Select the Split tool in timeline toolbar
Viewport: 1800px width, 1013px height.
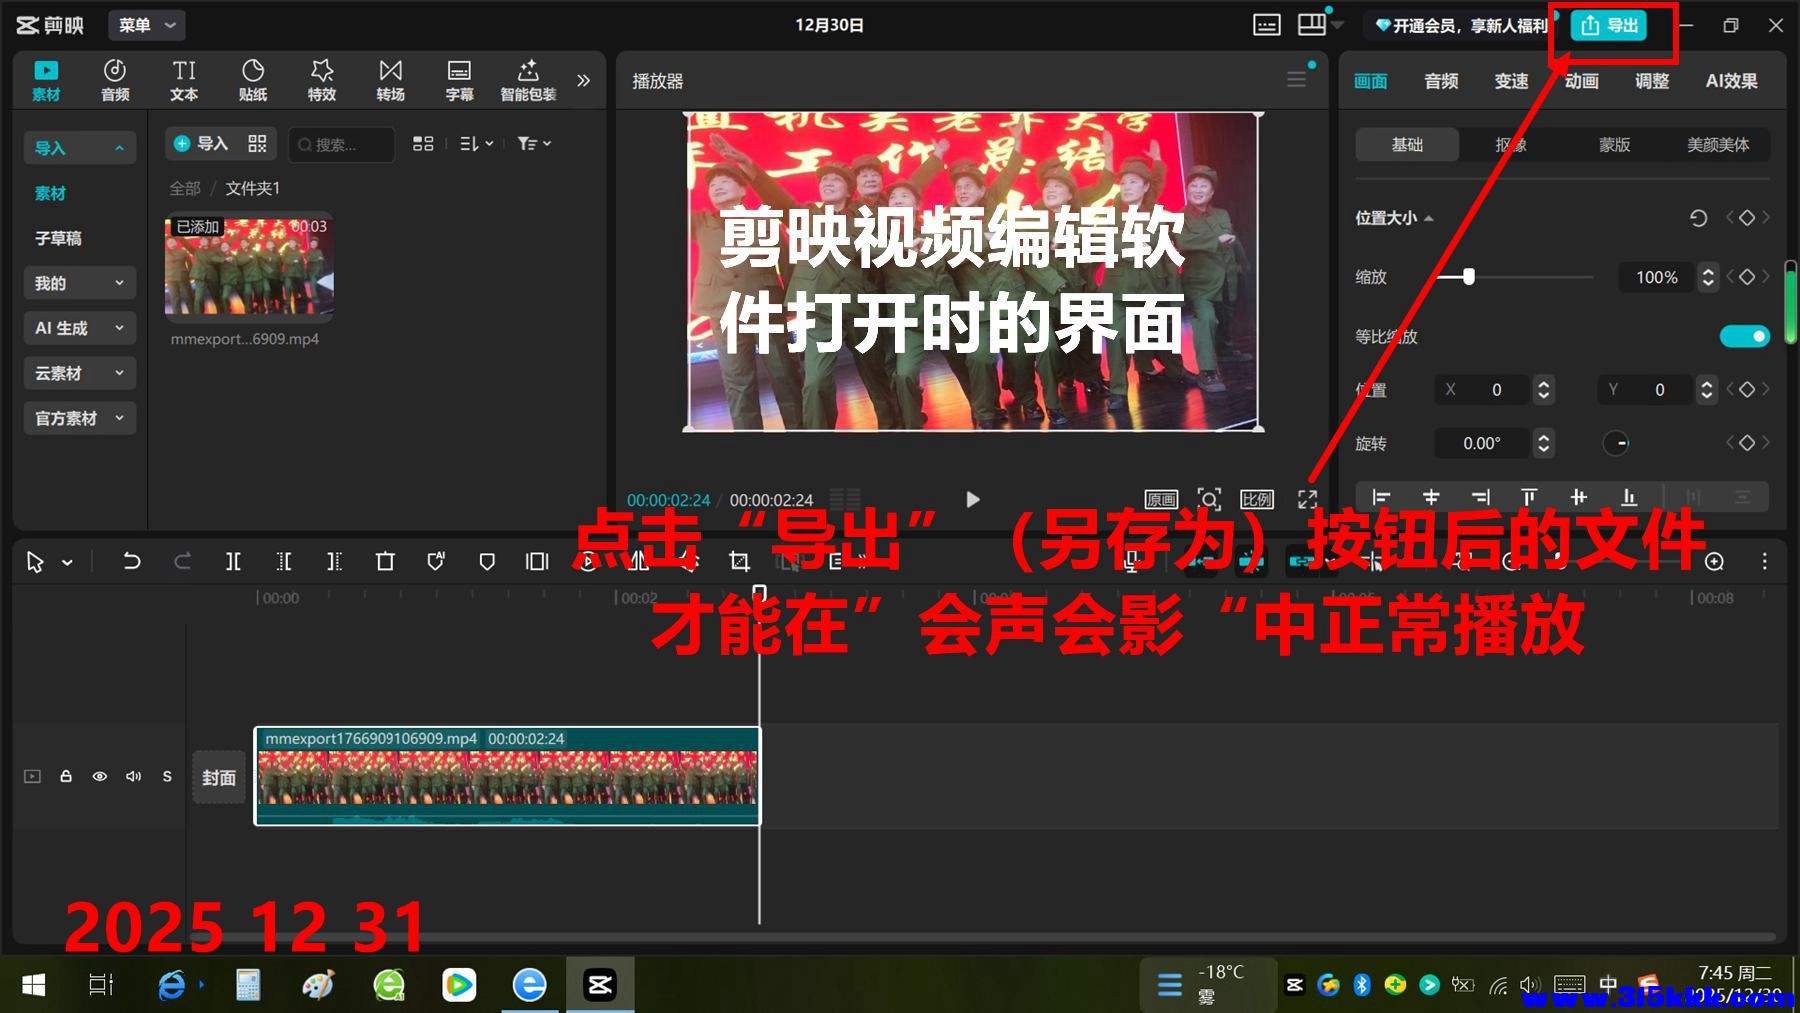click(233, 561)
